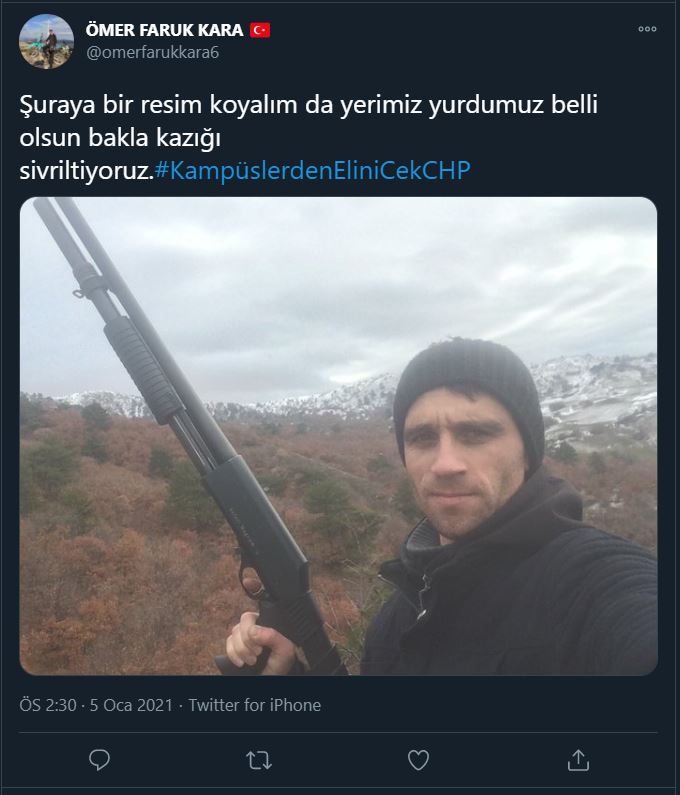
Task: Open the share tweet icon
Action: [x=578, y=760]
